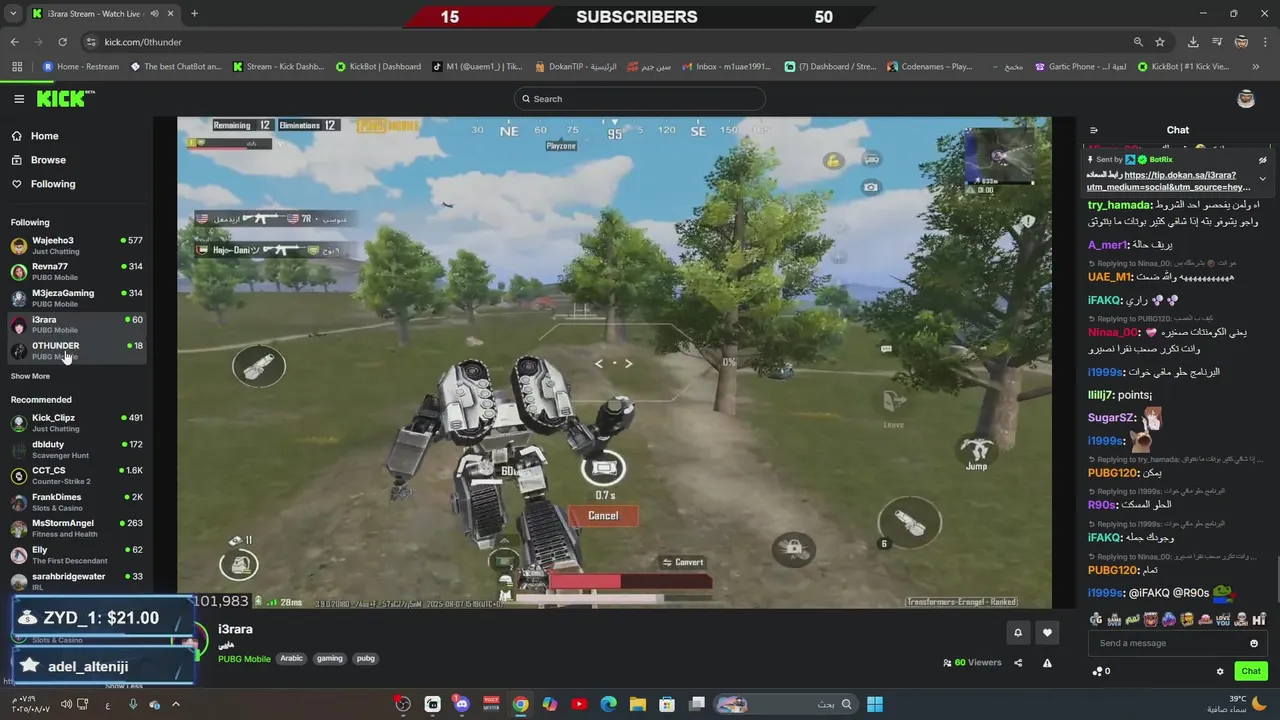Open Kick_Clipz recommended channel
Screen dimensions: 1280x720
tap(76, 422)
